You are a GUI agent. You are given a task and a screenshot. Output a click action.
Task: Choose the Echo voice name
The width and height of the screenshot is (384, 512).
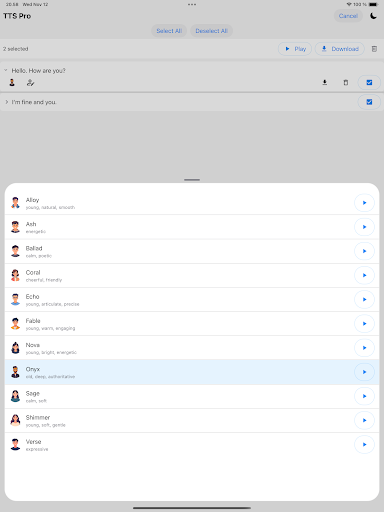tap(32, 297)
